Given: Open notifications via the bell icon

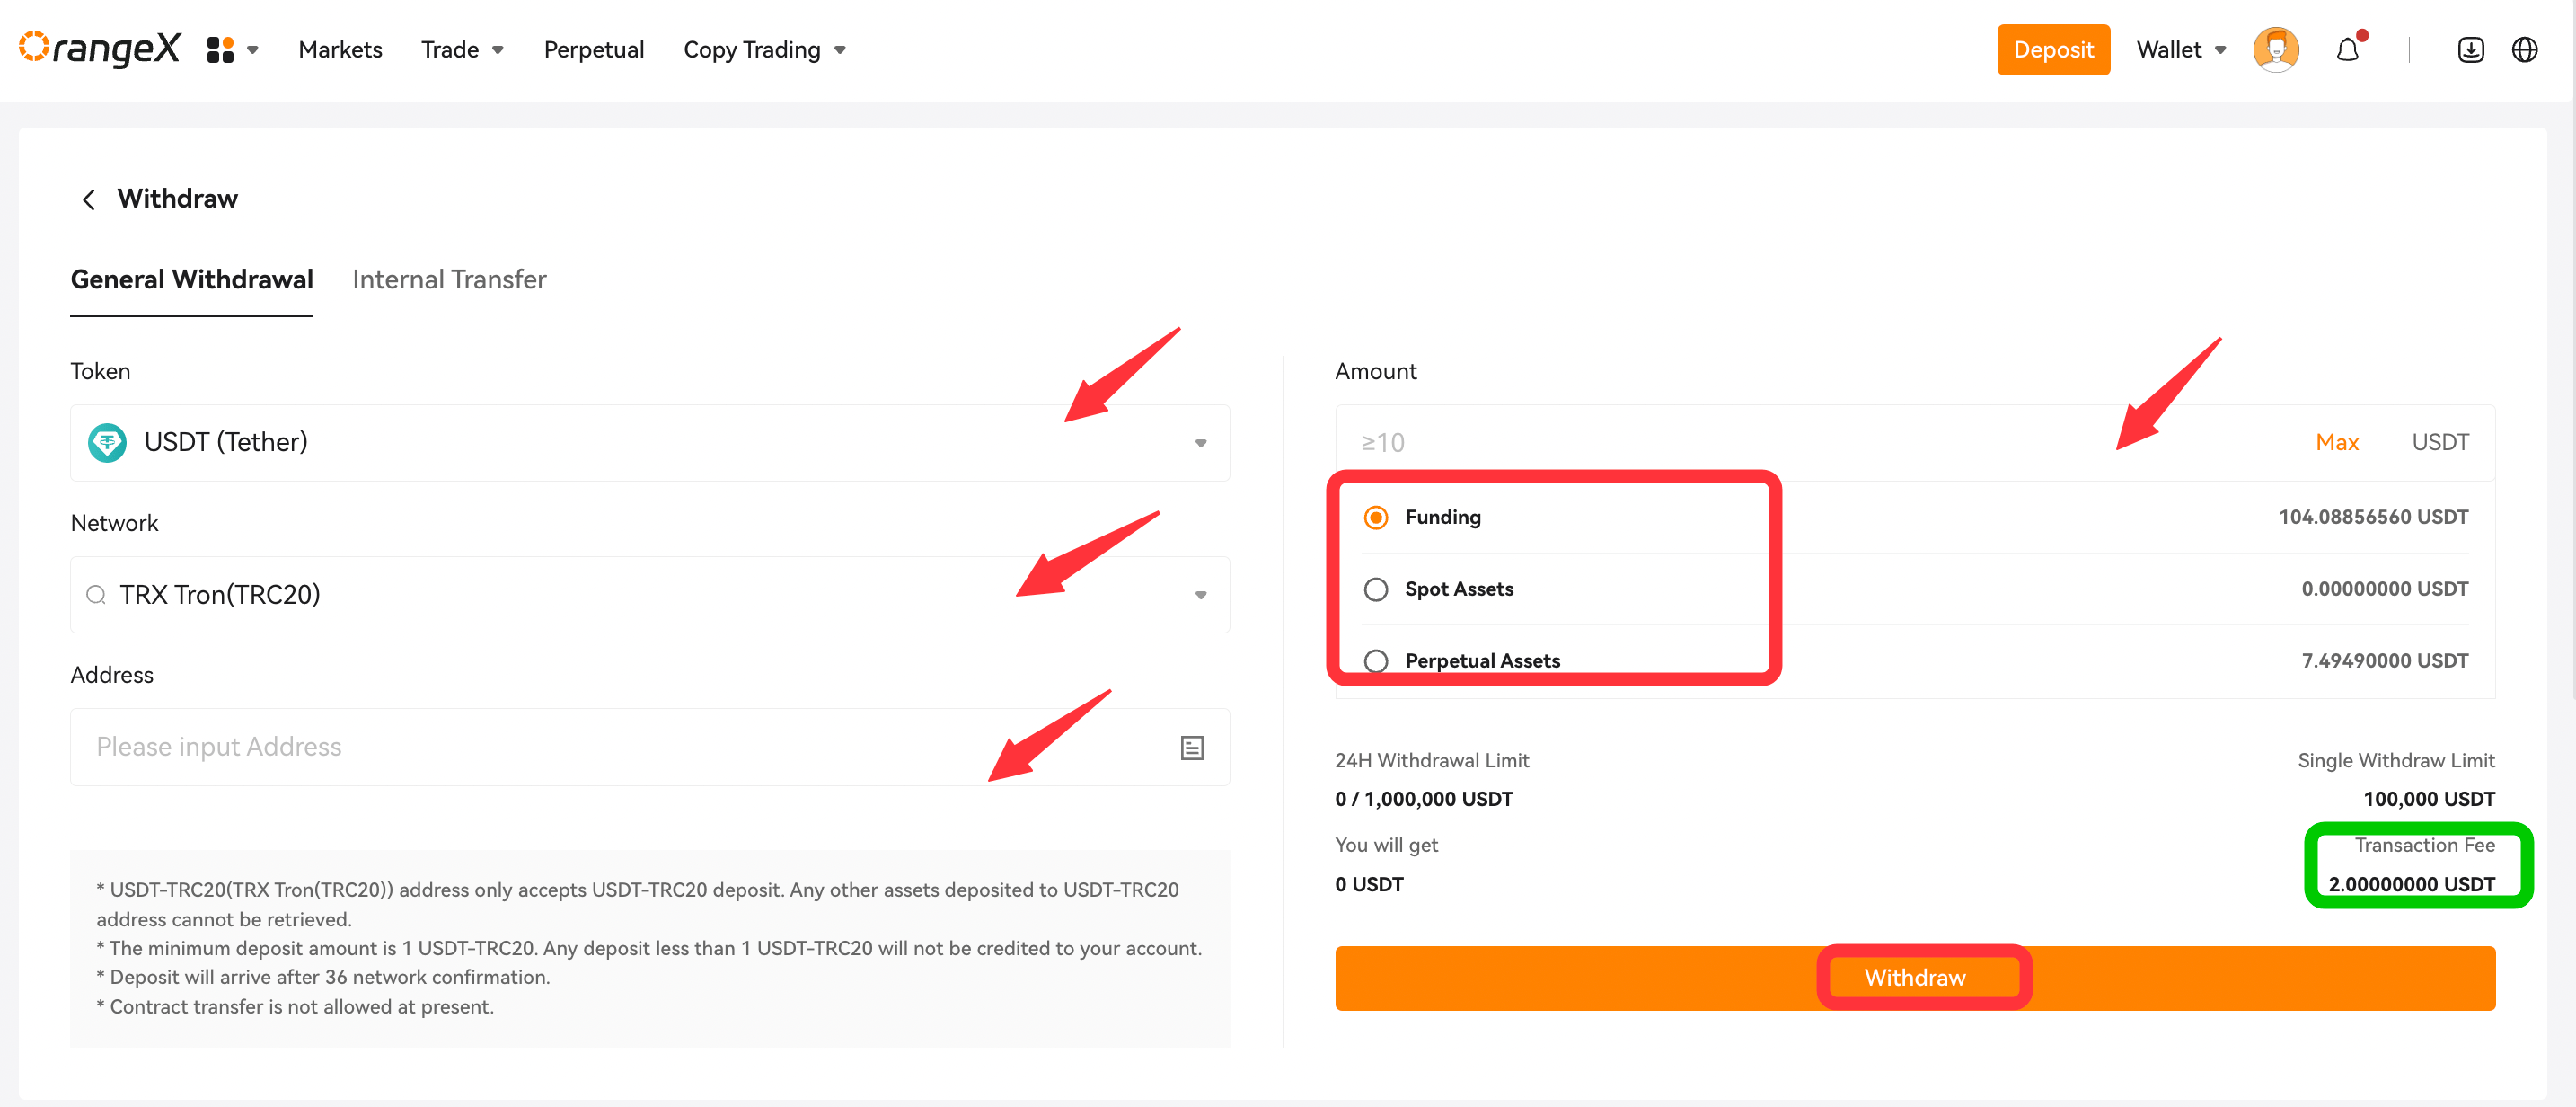Looking at the screenshot, I should 2348,49.
